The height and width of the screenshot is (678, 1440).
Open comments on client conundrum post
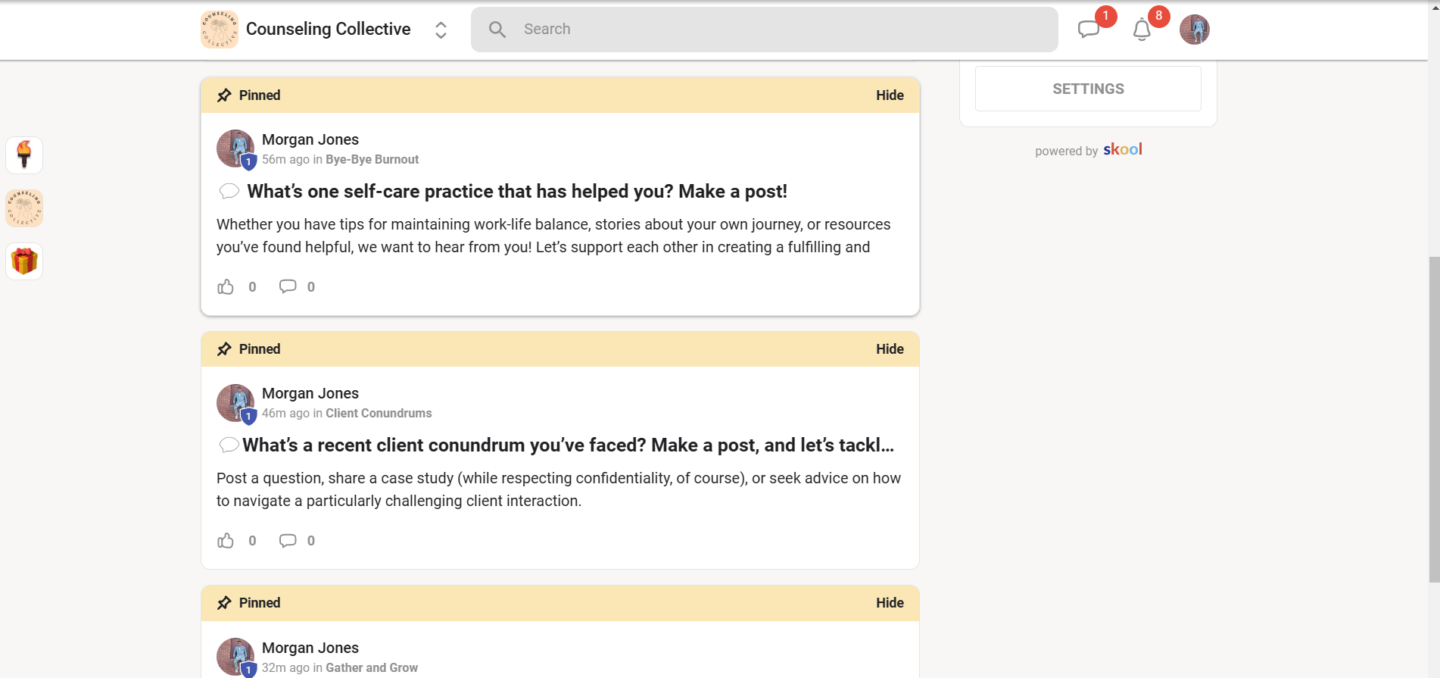click(x=288, y=541)
